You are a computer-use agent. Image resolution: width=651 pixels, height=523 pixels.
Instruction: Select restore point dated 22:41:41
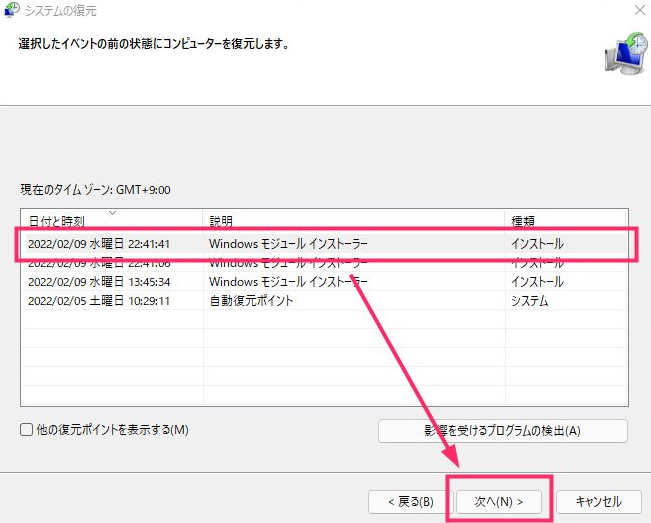(324, 244)
